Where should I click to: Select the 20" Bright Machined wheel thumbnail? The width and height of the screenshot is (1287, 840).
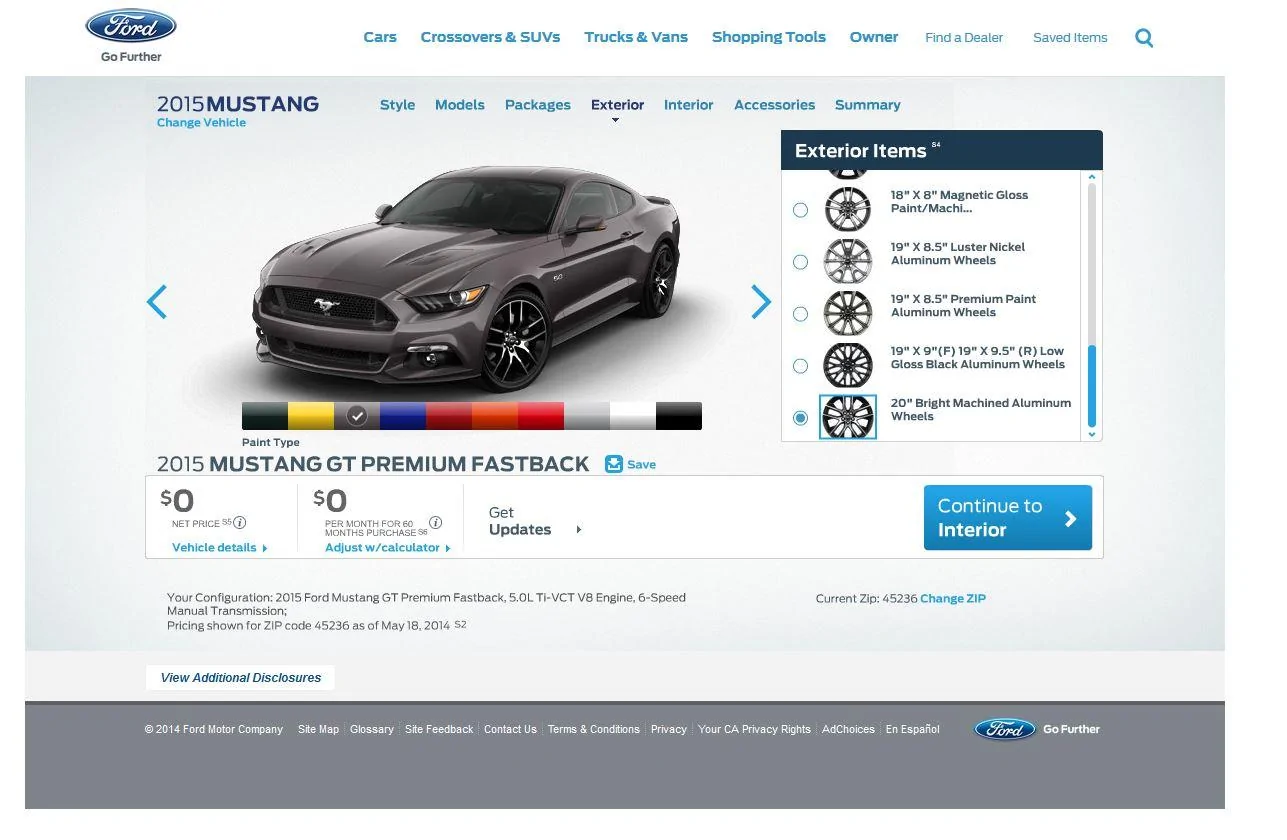click(x=848, y=417)
